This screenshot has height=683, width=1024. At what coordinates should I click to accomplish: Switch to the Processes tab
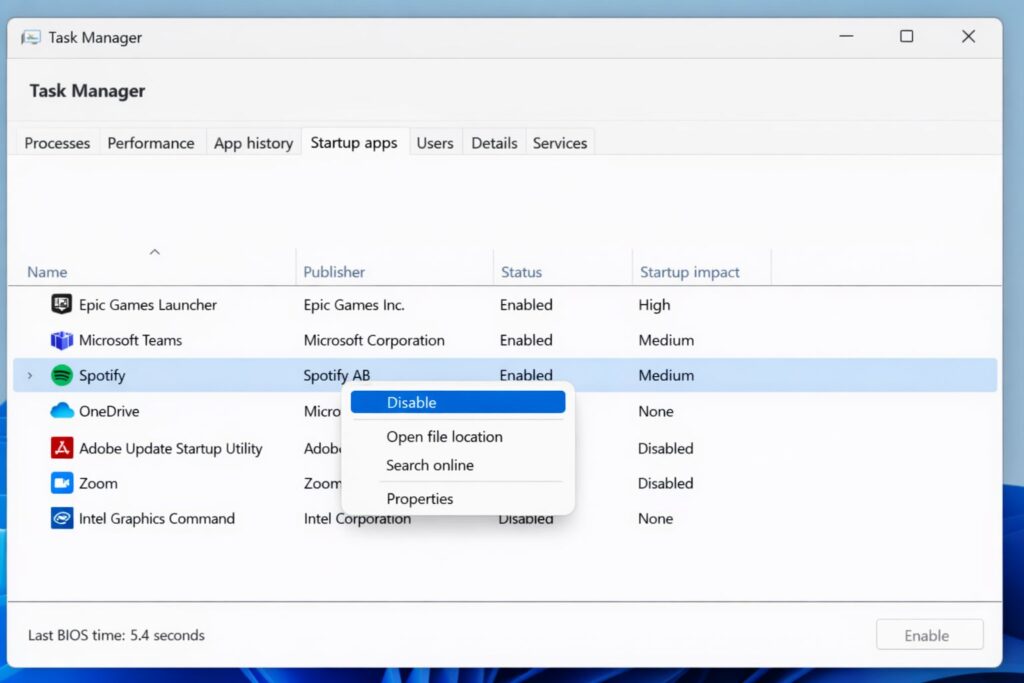click(56, 142)
